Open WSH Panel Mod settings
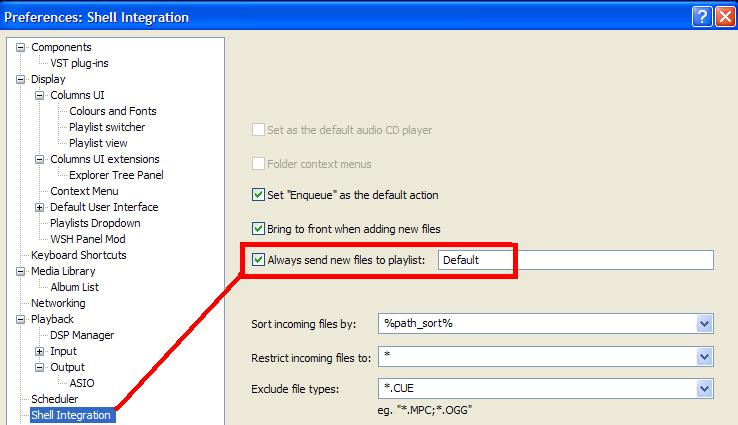The width and height of the screenshot is (738, 425). click(x=87, y=239)
